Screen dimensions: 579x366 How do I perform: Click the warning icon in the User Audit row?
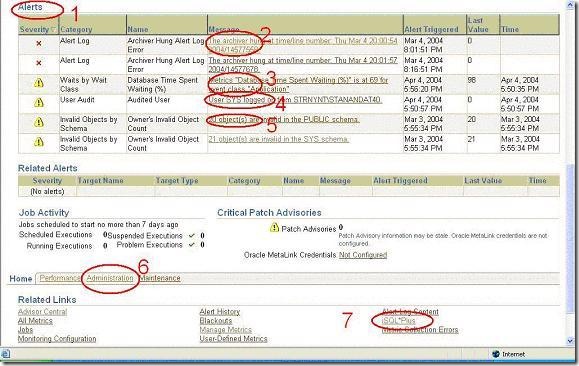[x=39, y=103]
